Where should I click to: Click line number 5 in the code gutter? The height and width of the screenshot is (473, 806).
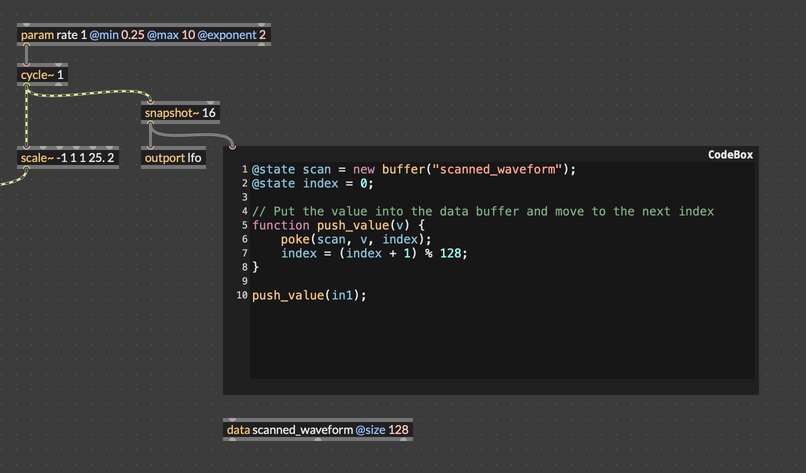click(x=243, y=225)
